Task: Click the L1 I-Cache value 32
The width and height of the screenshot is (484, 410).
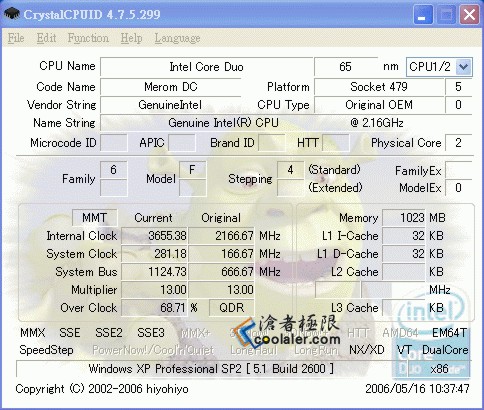Action: (x=404, y=236)
